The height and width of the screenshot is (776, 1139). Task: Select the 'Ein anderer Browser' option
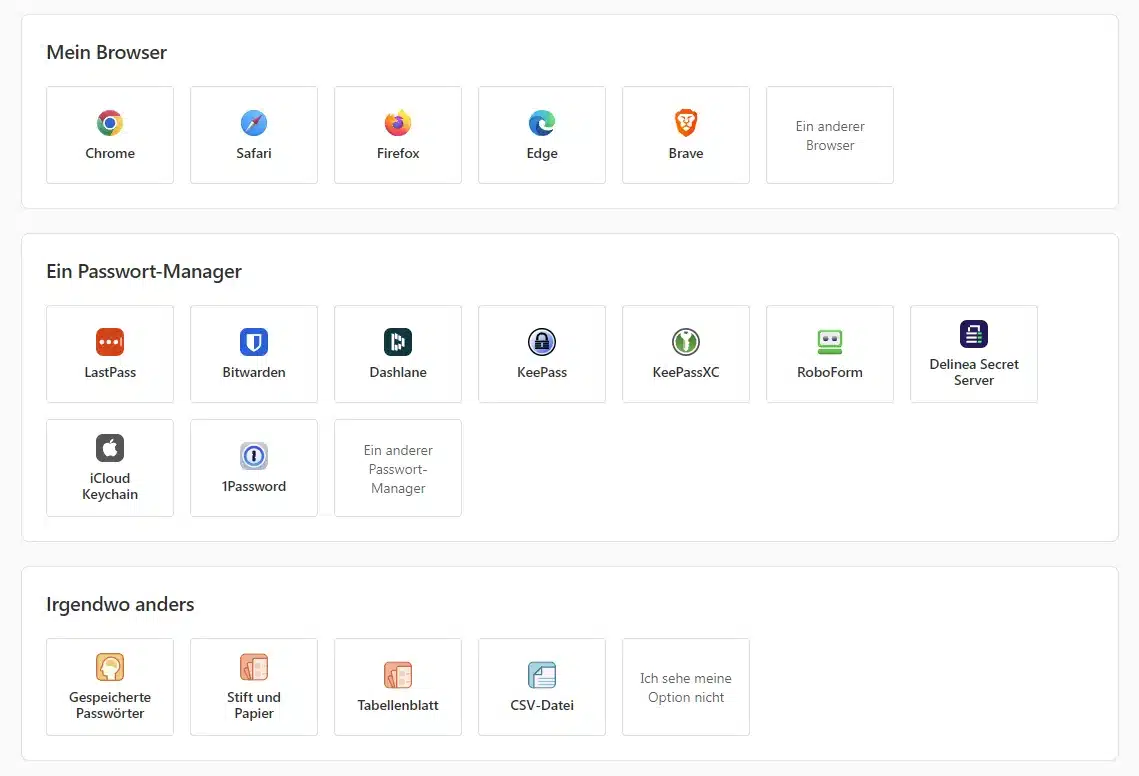[830, 135]
